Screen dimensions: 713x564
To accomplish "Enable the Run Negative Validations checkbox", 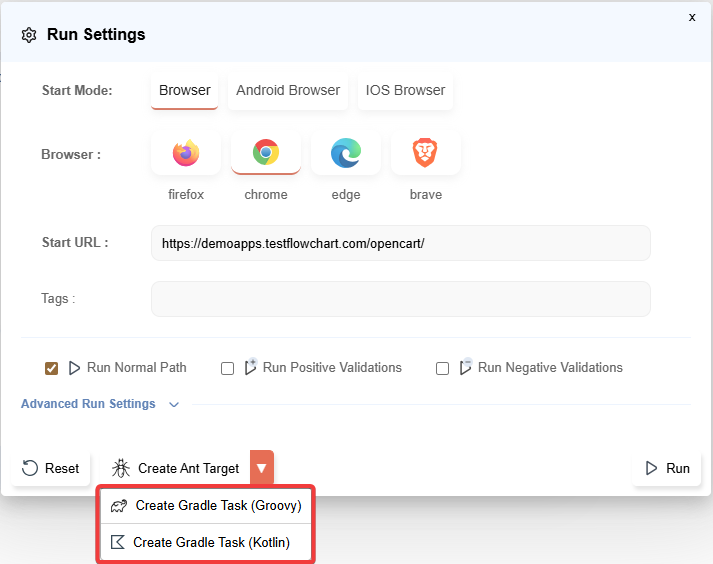I will click(442, 368).
